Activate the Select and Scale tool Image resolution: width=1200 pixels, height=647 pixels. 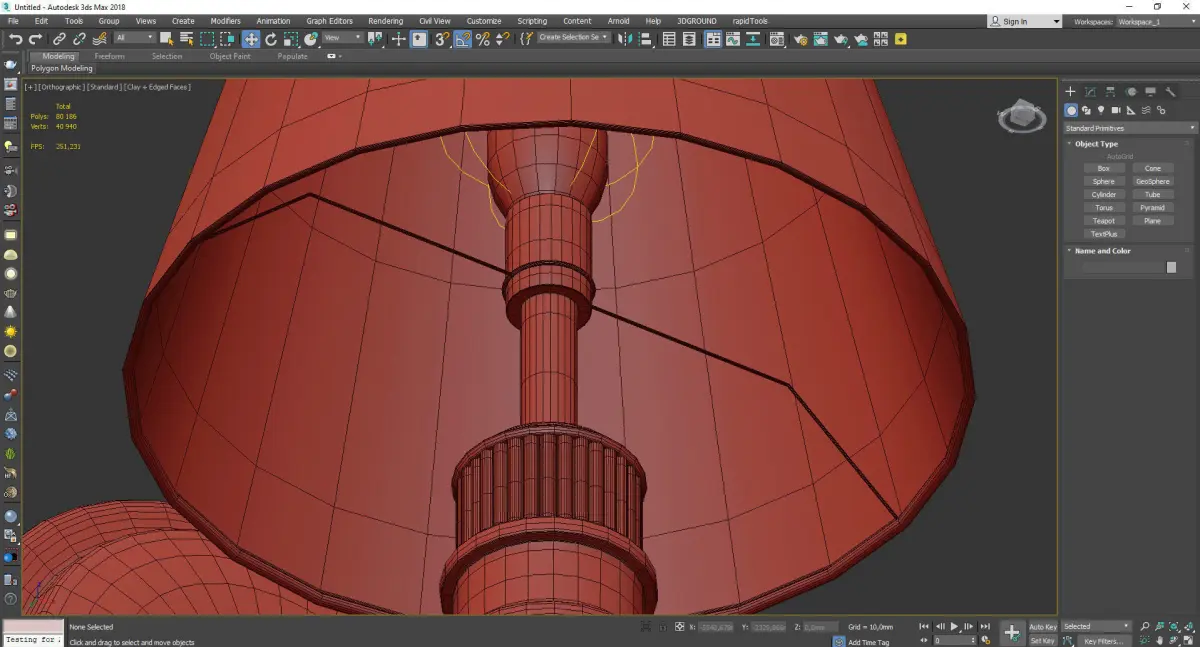tap(290, 40)
